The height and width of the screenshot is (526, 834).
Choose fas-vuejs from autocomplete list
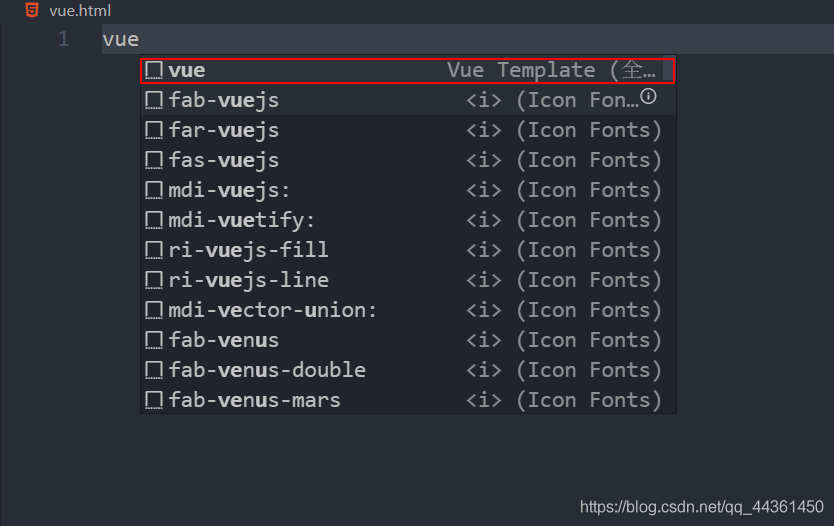pyautogui.click(x=224, y=160)
